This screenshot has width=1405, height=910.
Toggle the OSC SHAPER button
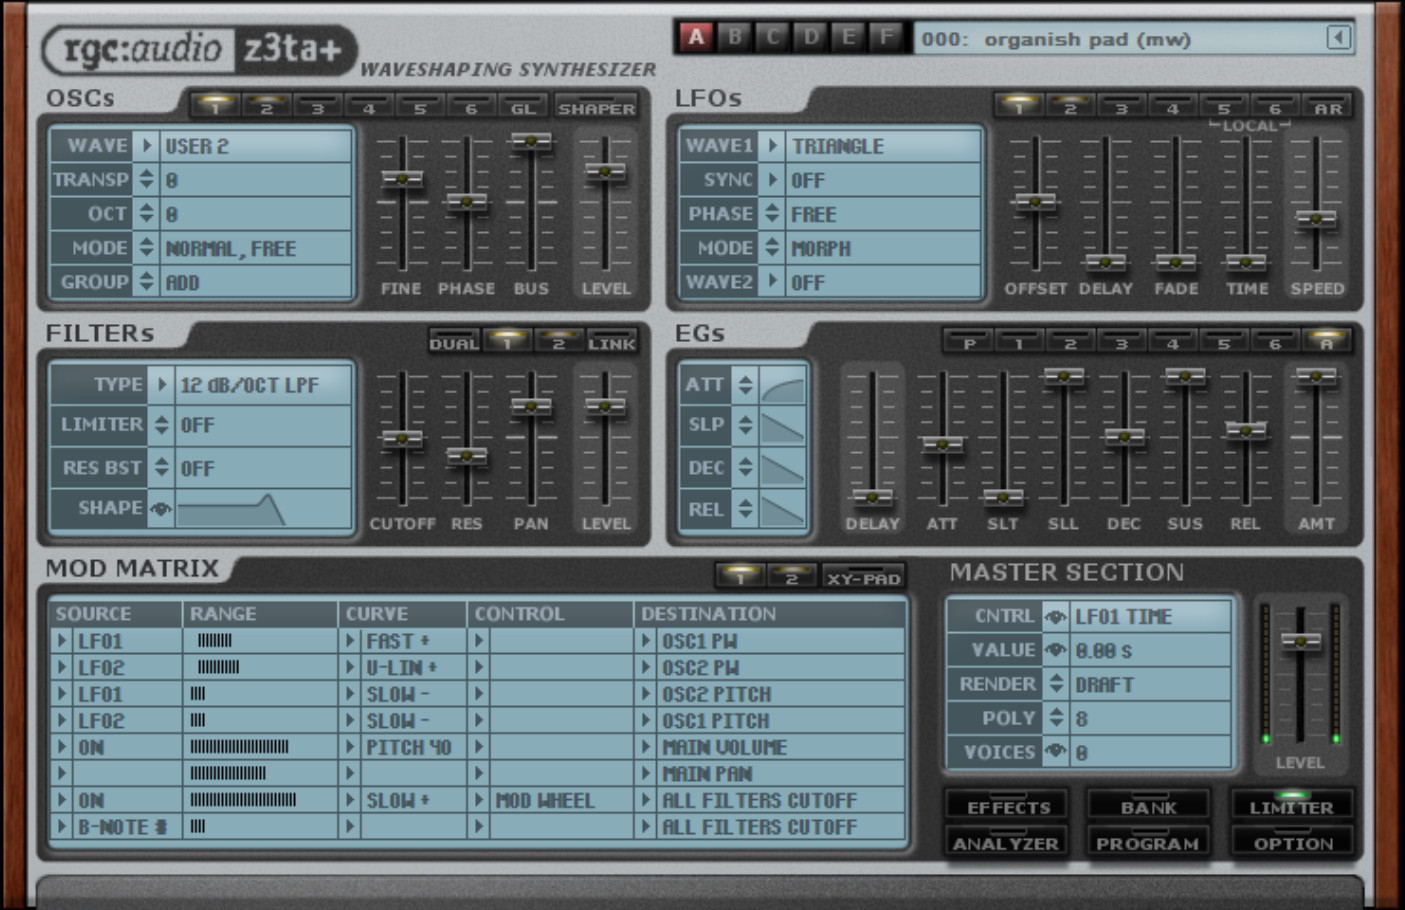tap(596, 107)
